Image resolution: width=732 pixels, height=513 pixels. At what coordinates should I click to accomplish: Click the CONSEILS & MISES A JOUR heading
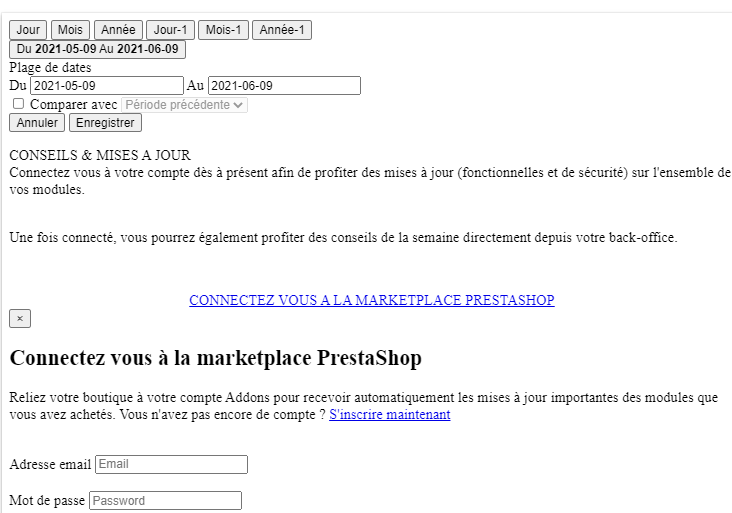tap(100, 155)
